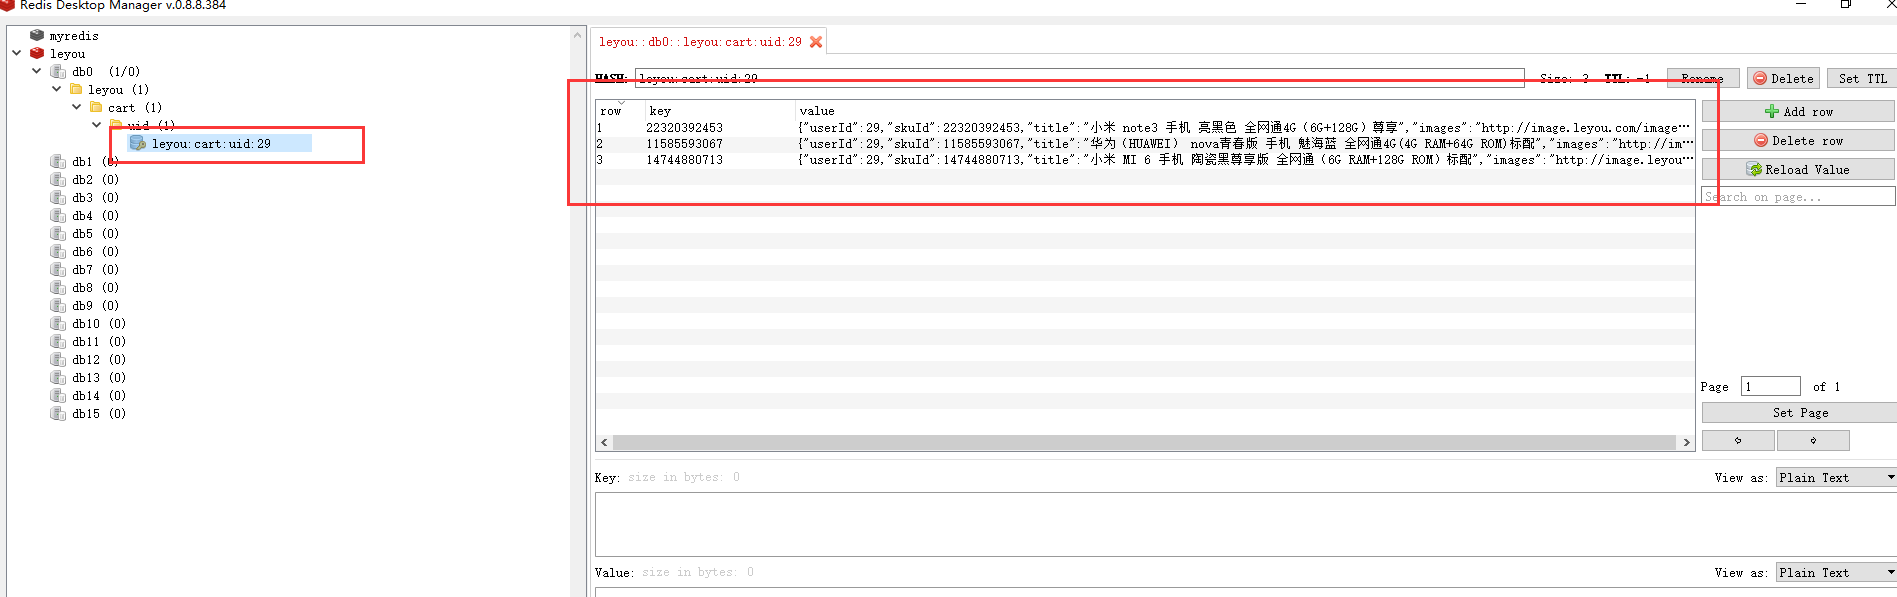Click the HASH key name field
Screen dimensions: 1897x597
(x=1079, y=78)
